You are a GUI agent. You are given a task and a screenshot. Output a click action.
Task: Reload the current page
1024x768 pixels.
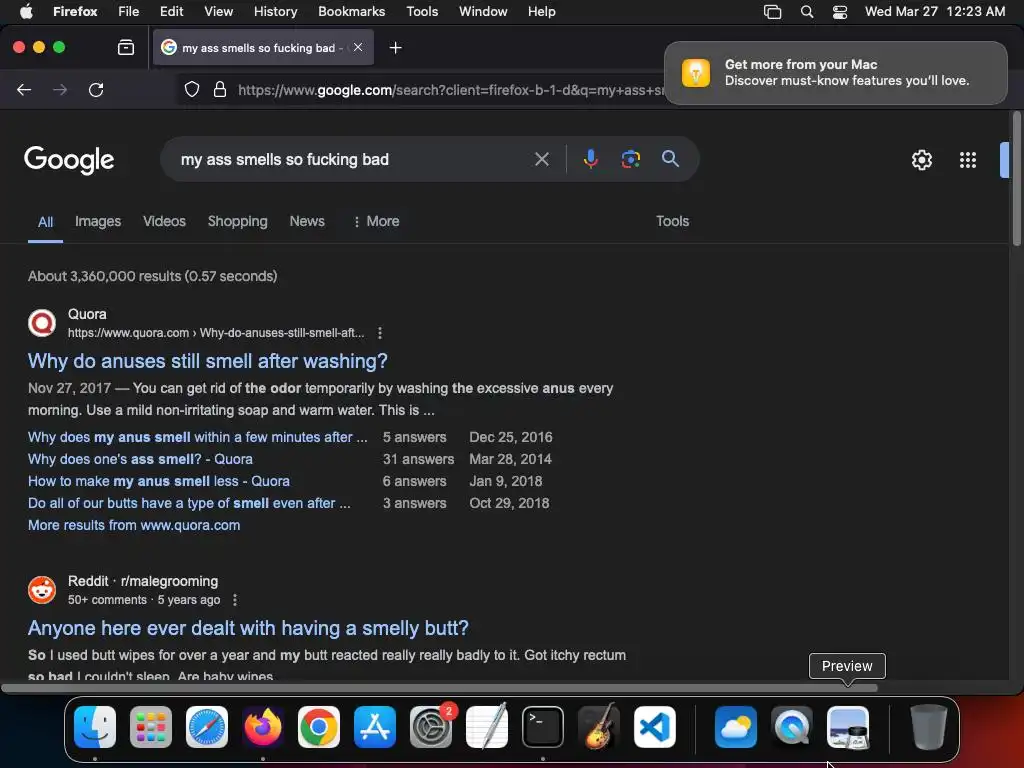(x=96, y=89)
